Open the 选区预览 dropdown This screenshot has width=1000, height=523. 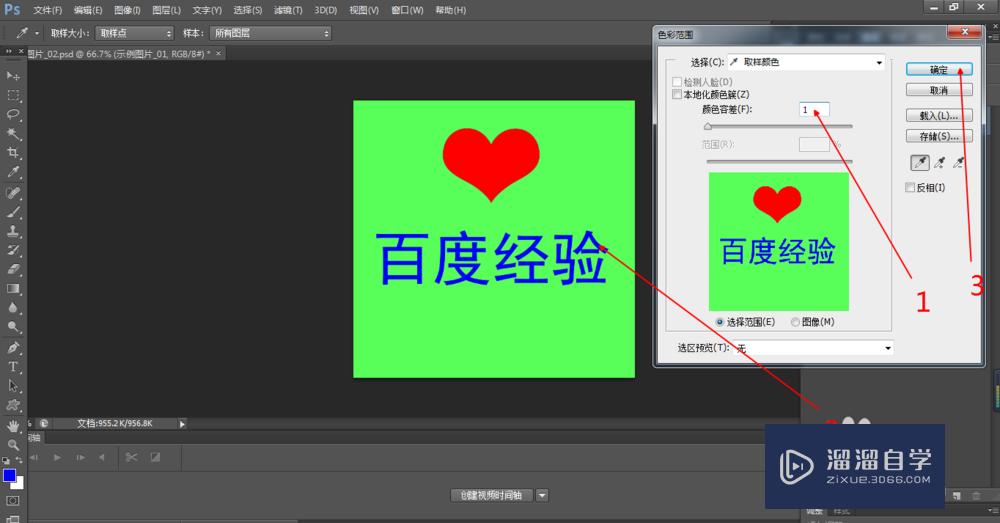(812, 348)
